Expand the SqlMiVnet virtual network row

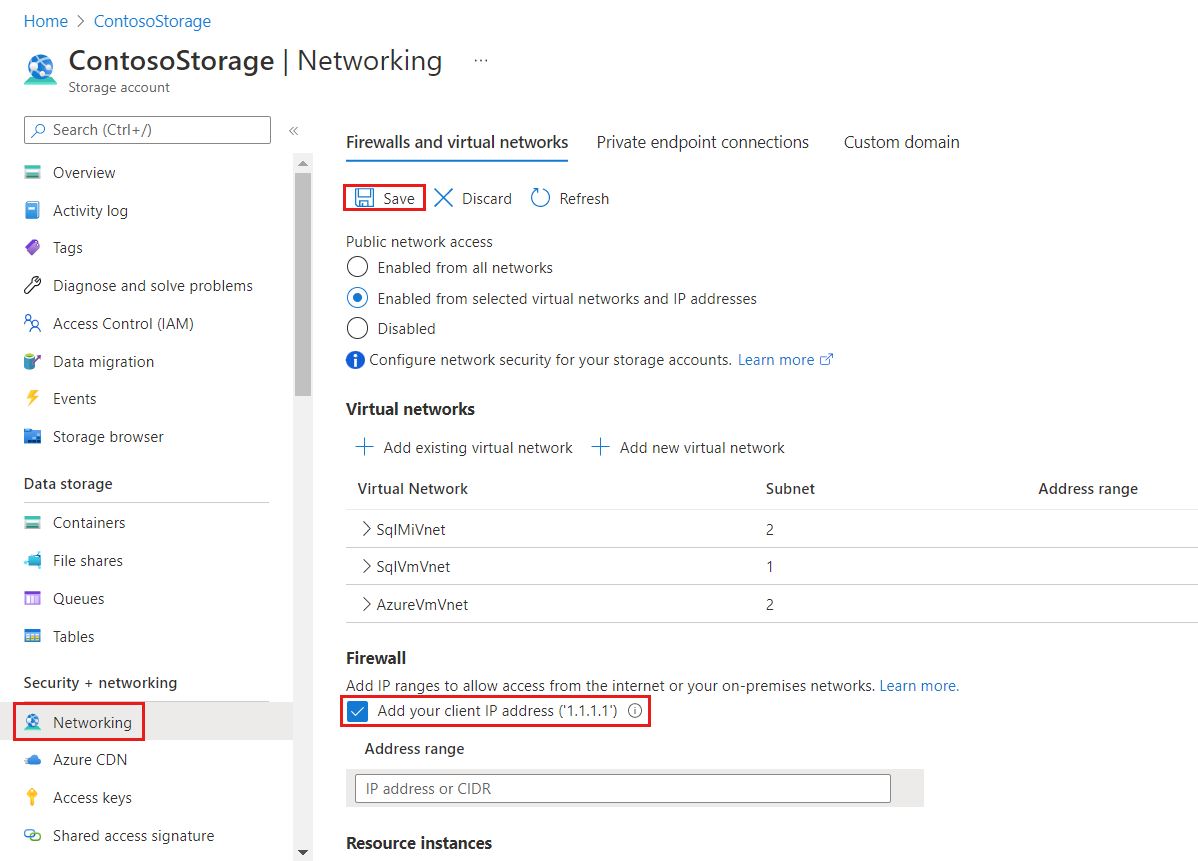pos(366,528)
